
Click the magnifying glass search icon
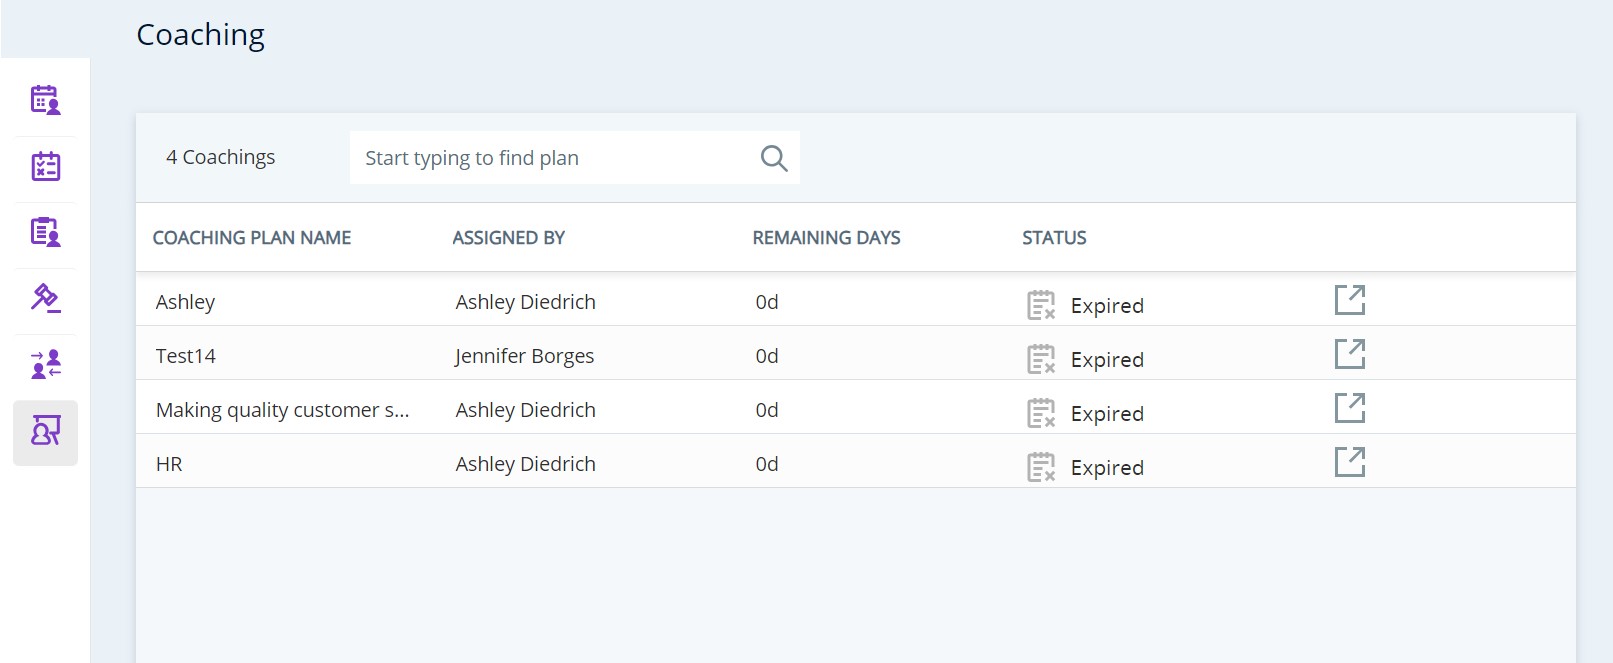tap(773, 158)
